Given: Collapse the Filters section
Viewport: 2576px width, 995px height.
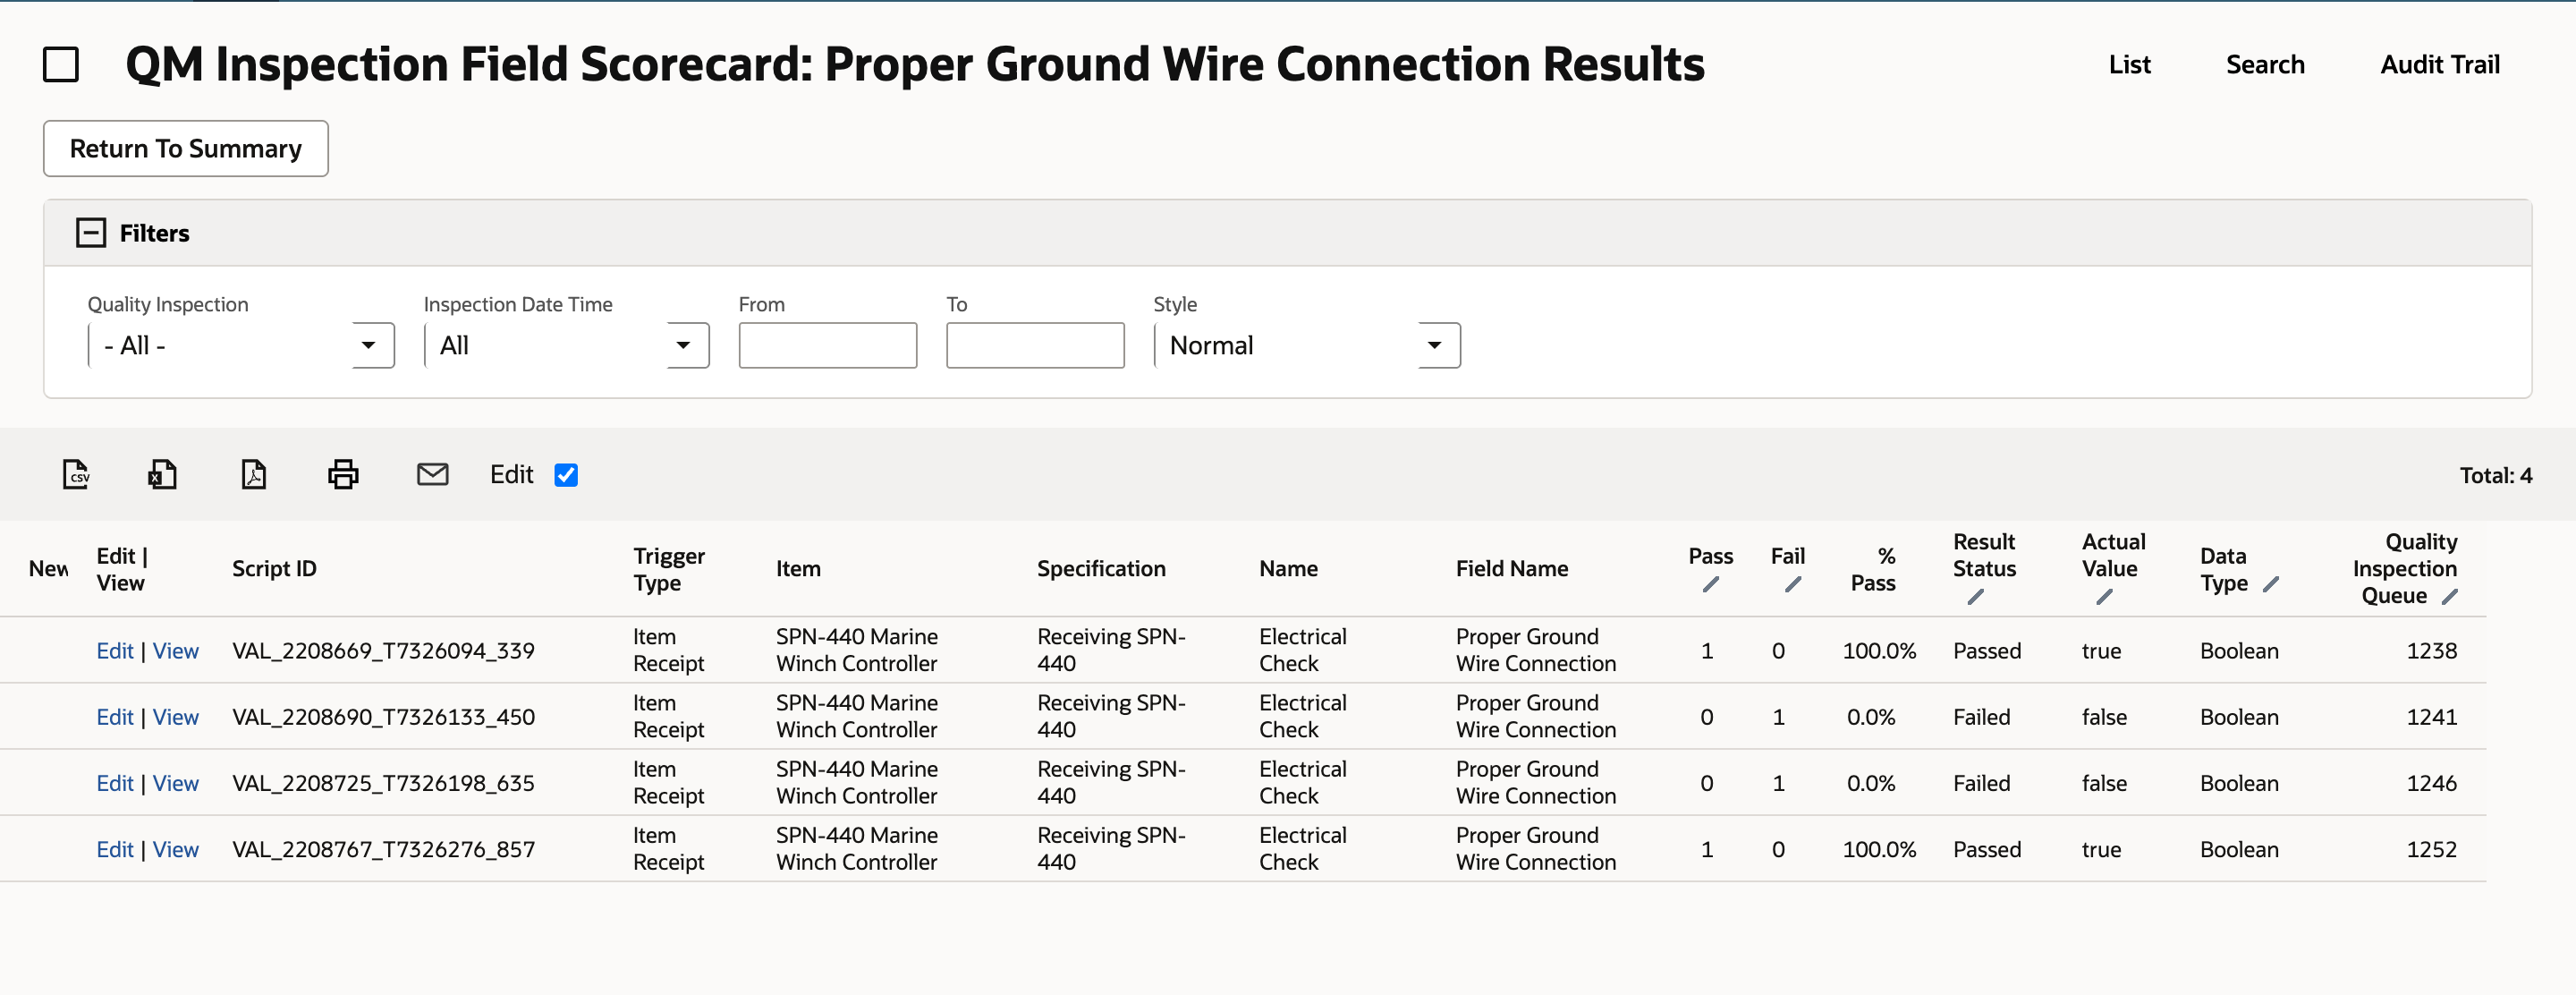Looking at the screenshot, I should [x=91, y=233].
